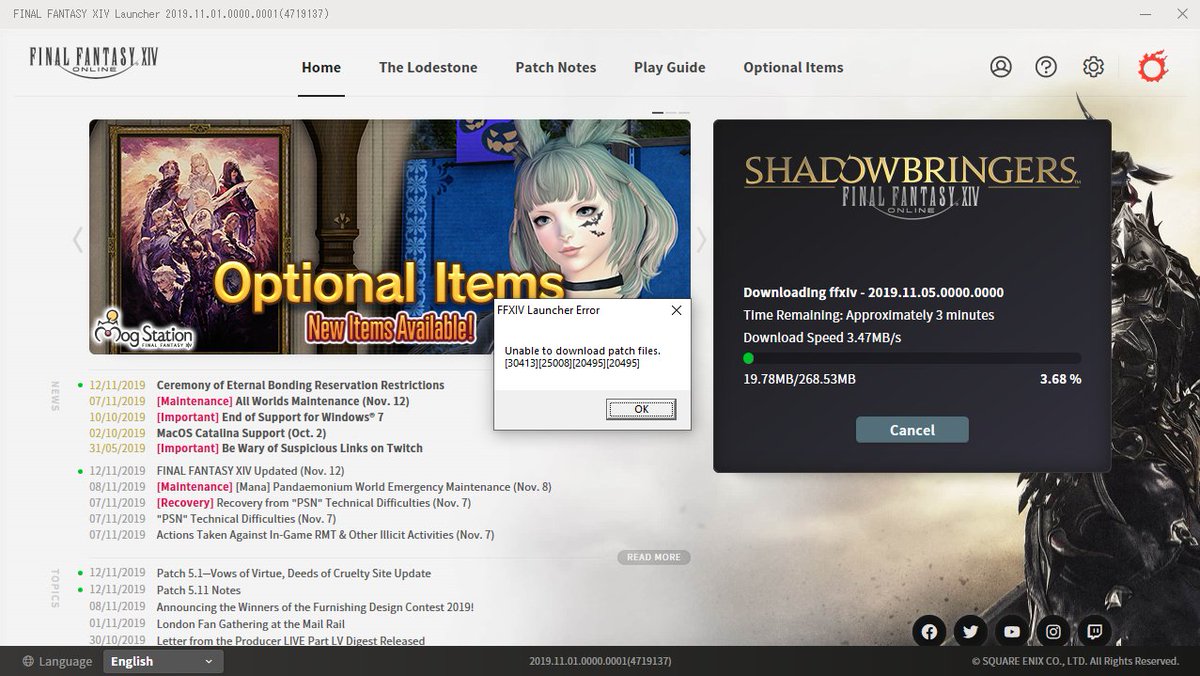The image size is (1200, 676).
Task: Open The Lodestone tab
Action: [x=428, y=67]
